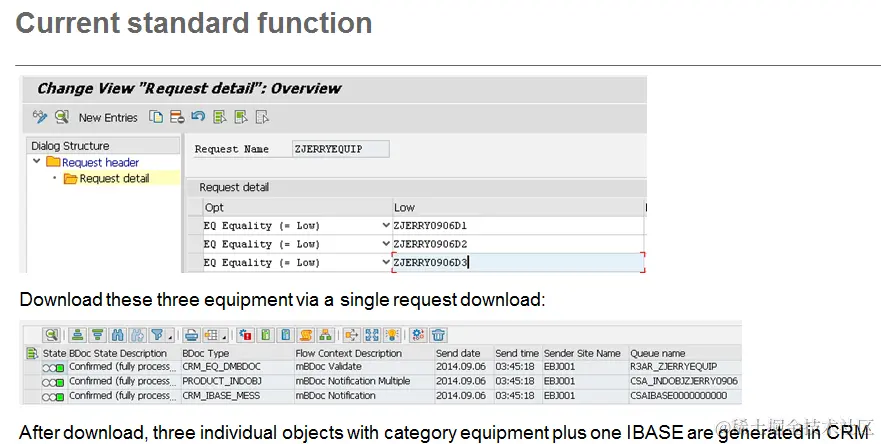The height and width of the screenshot is (444, 881).
Task: Click the orange arrow reprocess icon
Action: [x=352, y=335]
